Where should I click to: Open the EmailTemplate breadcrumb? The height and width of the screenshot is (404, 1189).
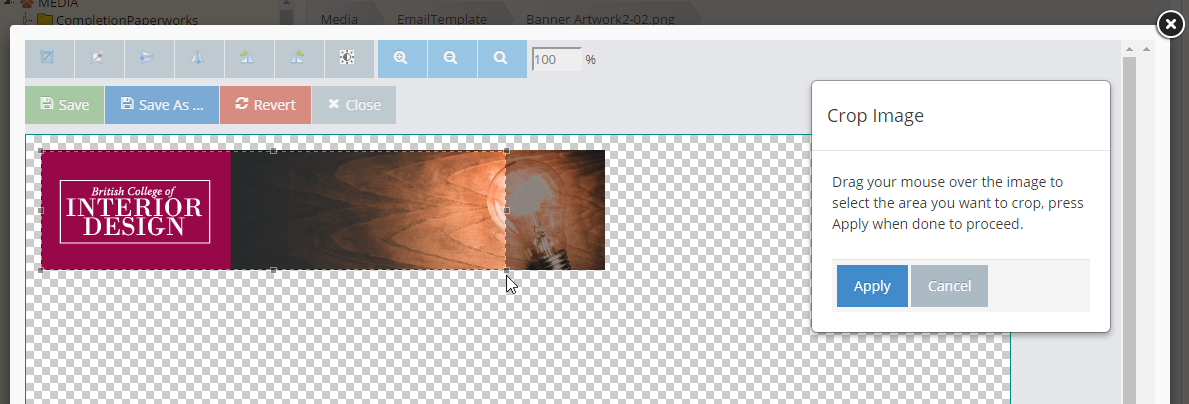click(441, 19)
